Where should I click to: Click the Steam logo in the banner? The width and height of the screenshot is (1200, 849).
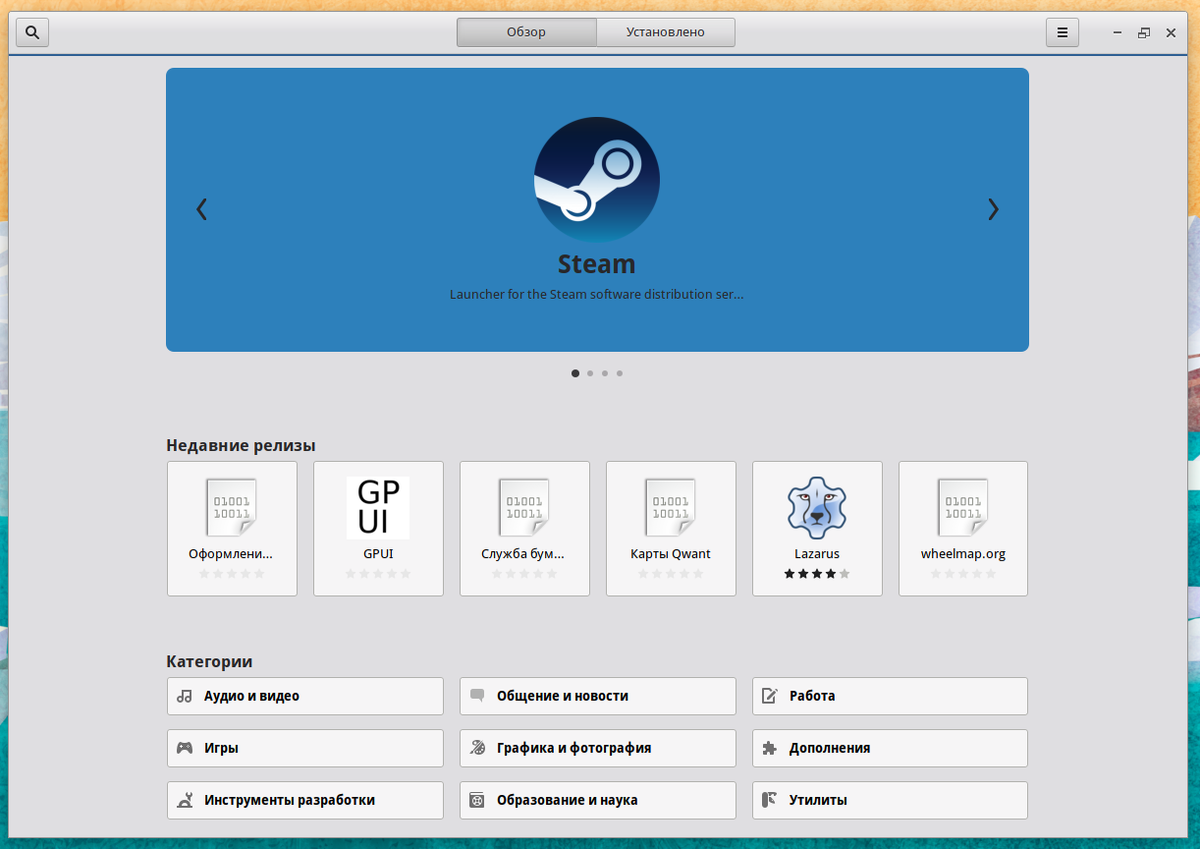[597, 179]
